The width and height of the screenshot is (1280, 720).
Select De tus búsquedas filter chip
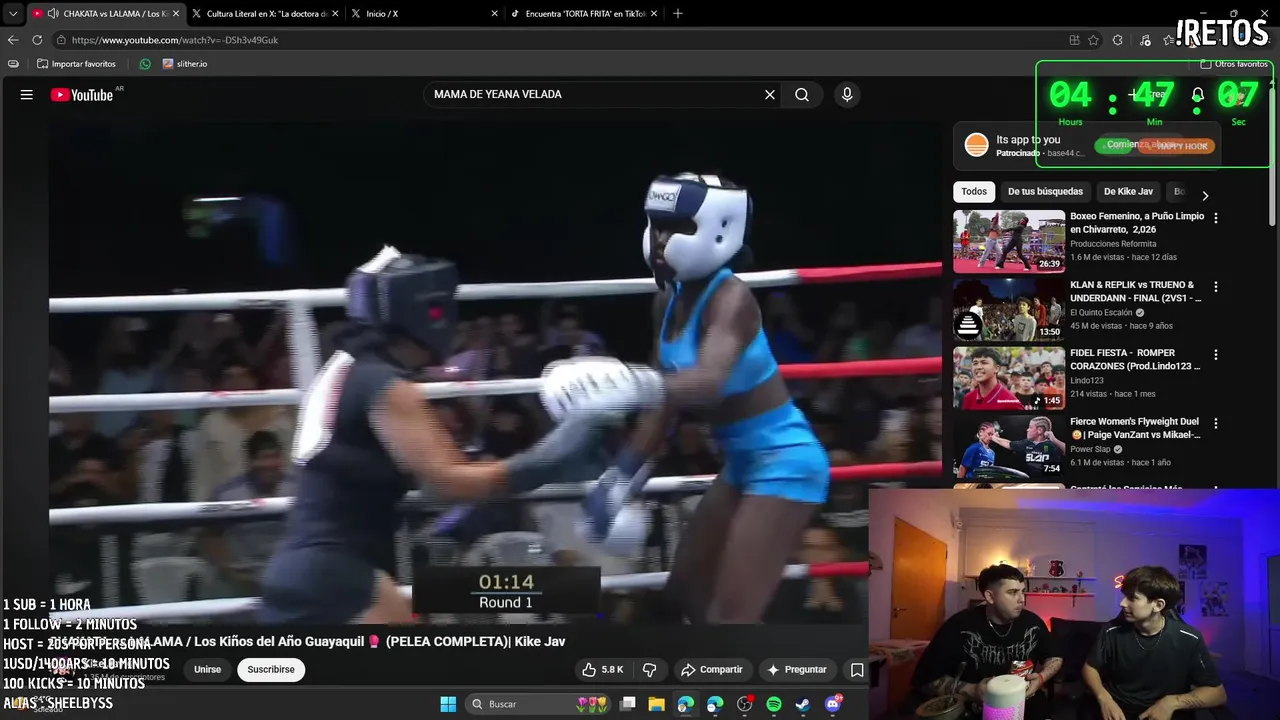click(x=1045, y=191)
